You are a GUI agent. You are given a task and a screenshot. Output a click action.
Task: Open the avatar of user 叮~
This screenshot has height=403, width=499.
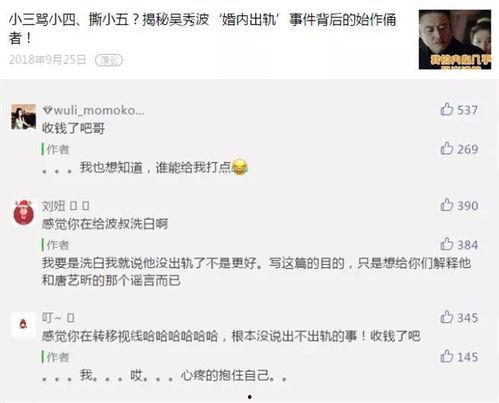(23, 325)
